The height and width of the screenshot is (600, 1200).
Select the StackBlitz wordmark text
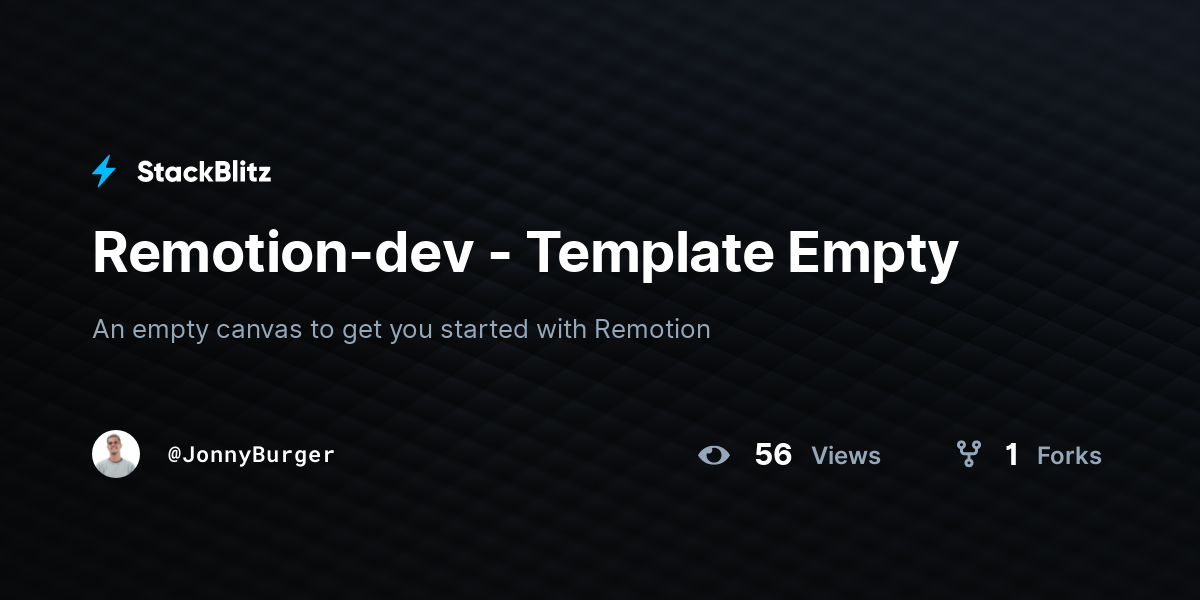204,172
